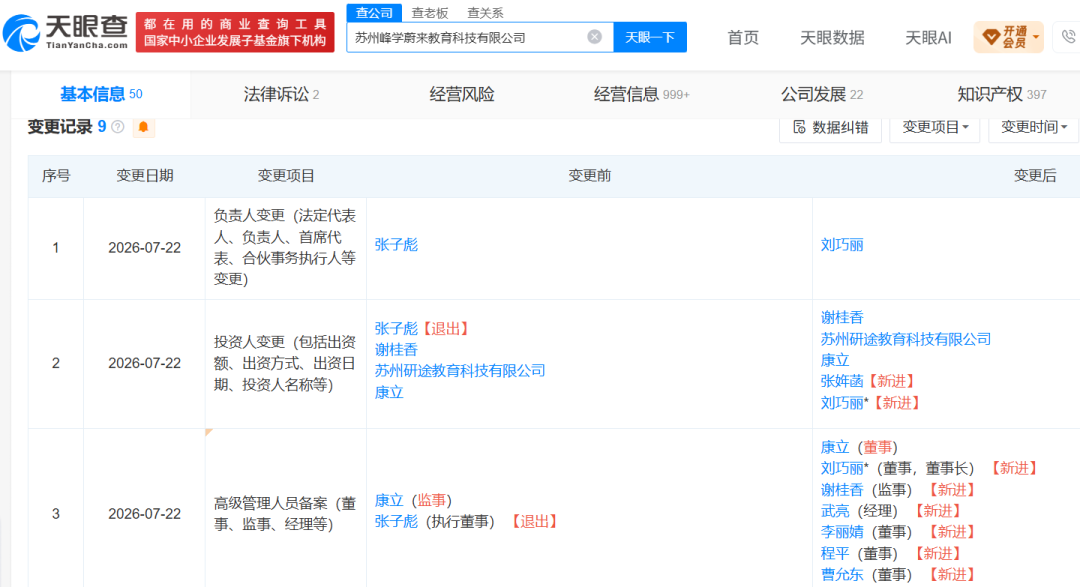The width and height of the screenshot is (1080, 587).
Task: Click the 变更后 column header
Action: pyautogui.click(x=1035, y=176)
